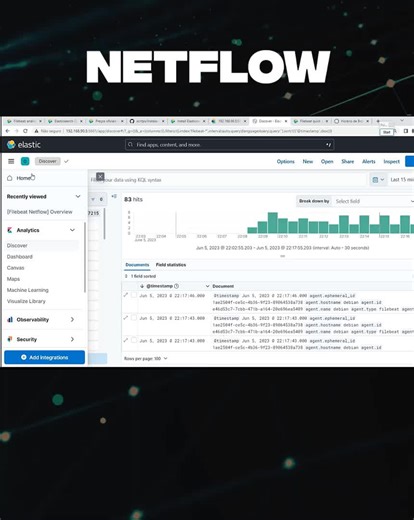Open @timestamp column header menu chevron
The image size is (414, 520).
207,286
